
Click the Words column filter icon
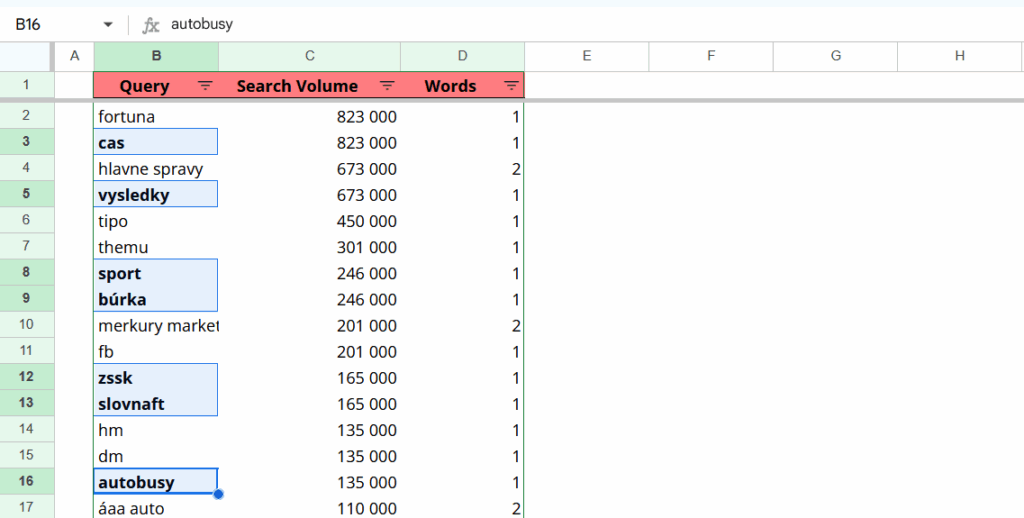[x=511, y=86]
